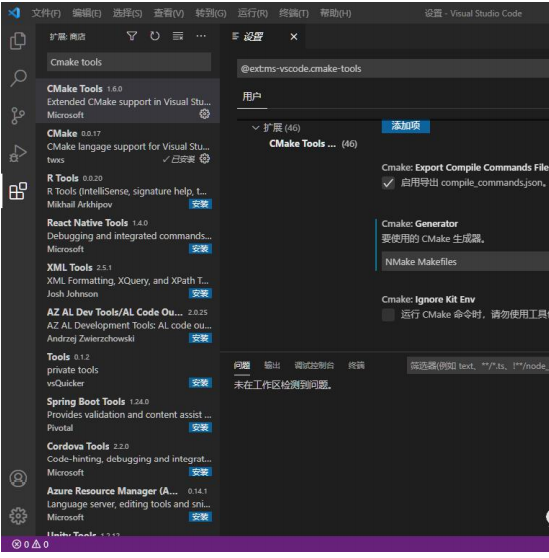Open the XML Tools 2.5.1 entry
549x558 pixels.
click(x=128, y=280)
